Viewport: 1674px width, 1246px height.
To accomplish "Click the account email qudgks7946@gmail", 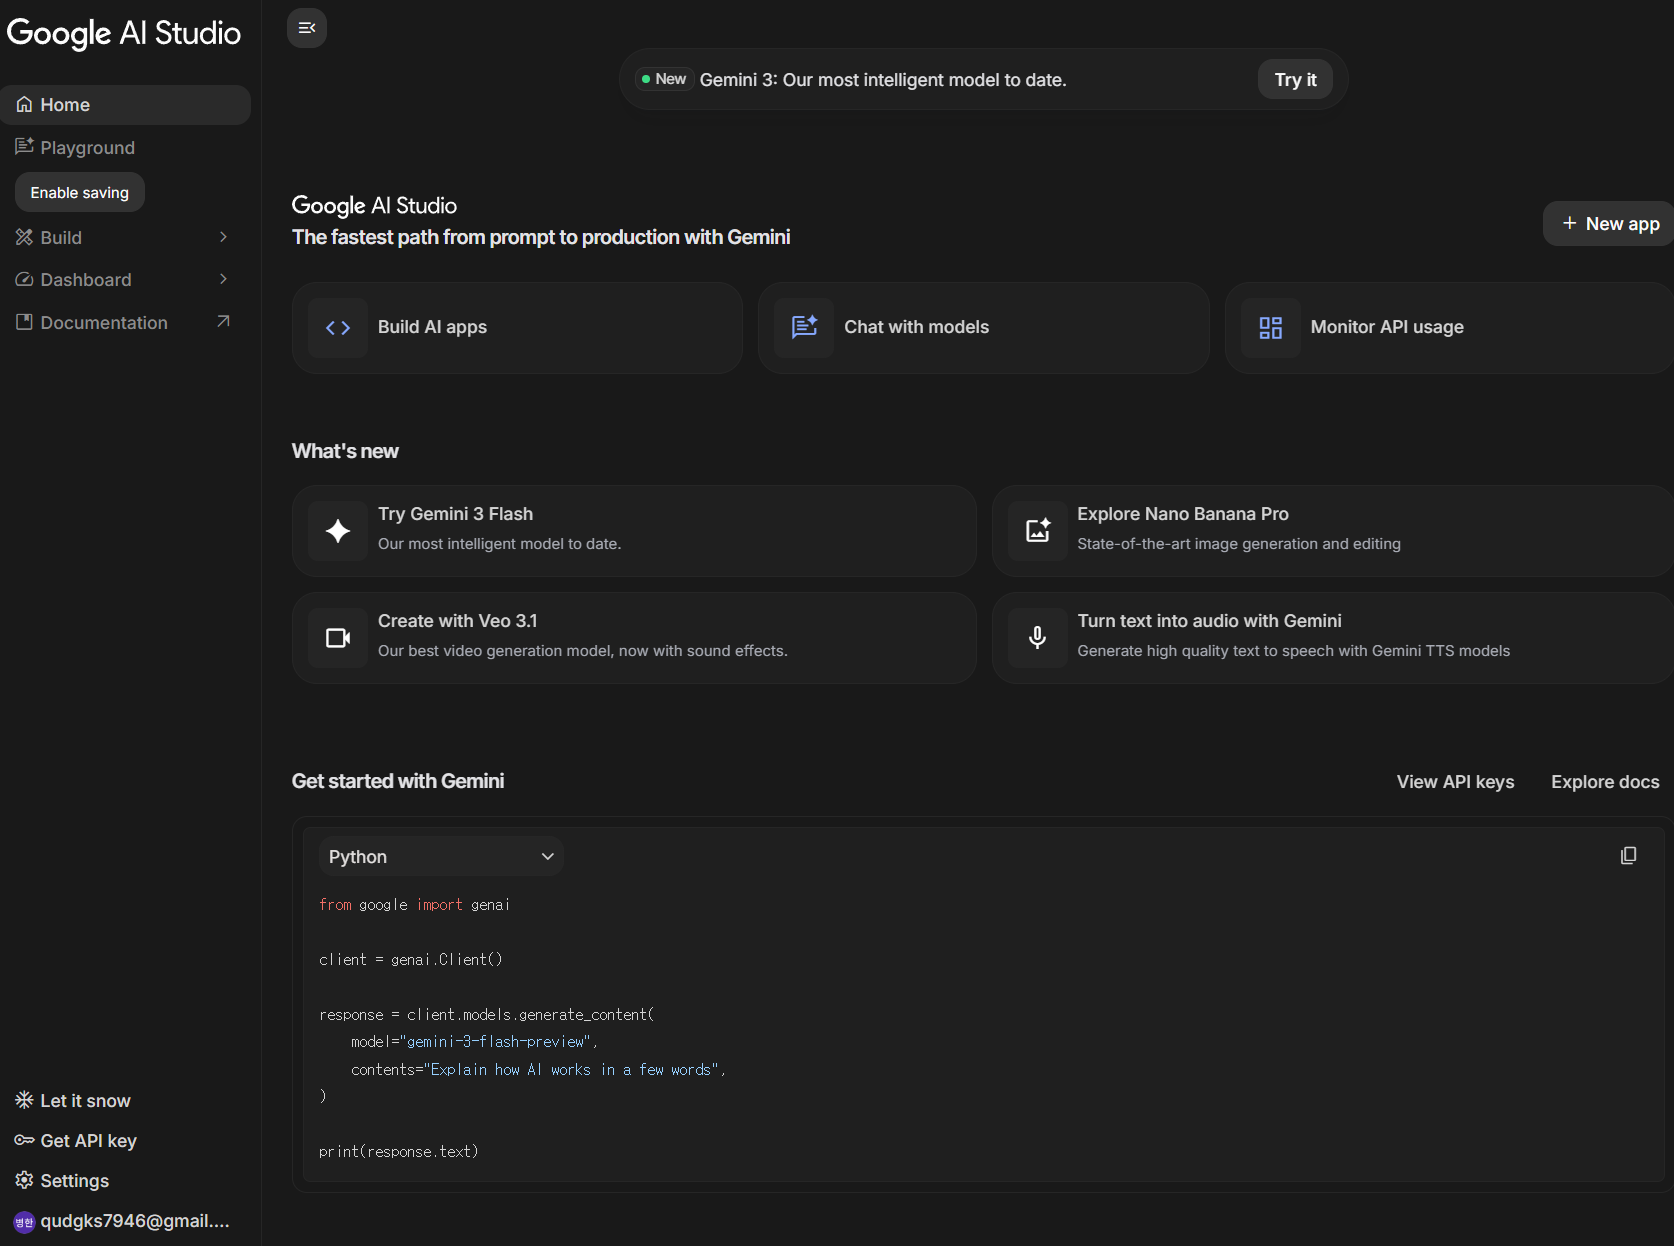I will (x=135, y=1221).
